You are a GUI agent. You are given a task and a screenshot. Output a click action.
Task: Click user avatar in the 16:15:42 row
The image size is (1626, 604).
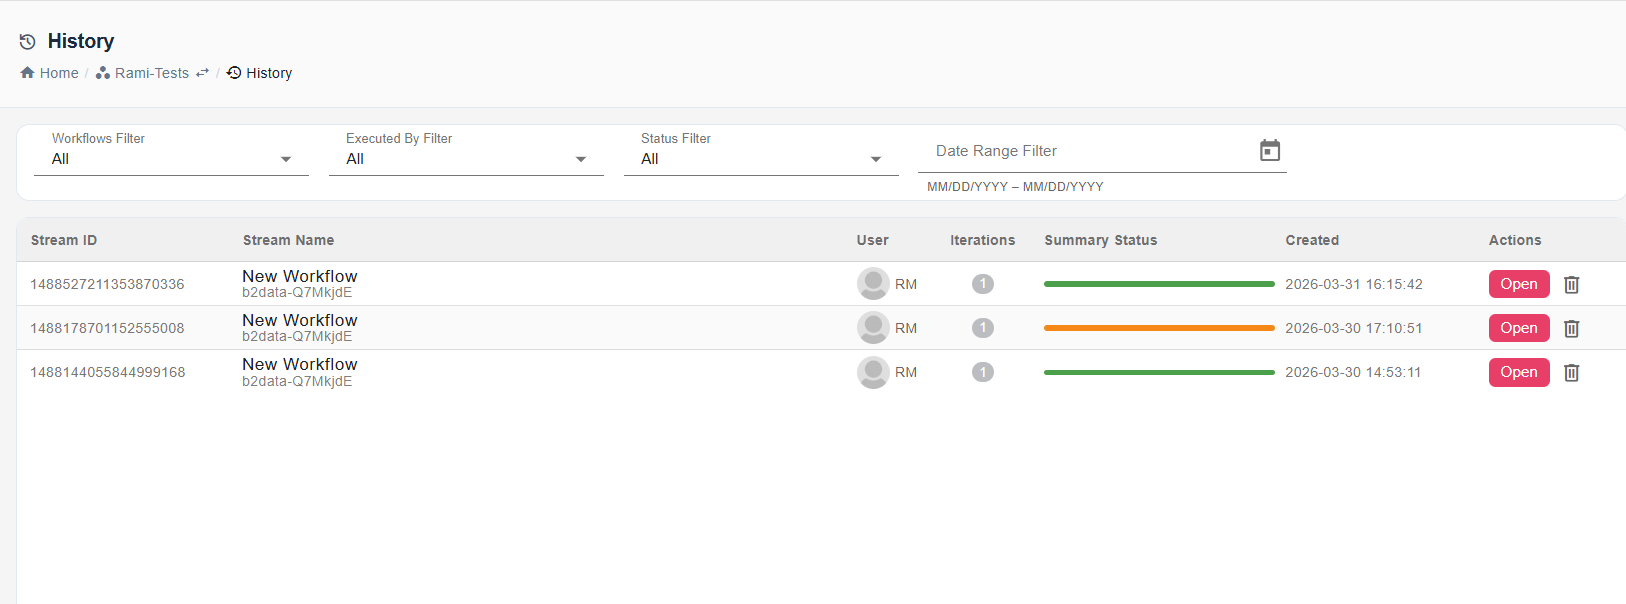coord(873,284)
